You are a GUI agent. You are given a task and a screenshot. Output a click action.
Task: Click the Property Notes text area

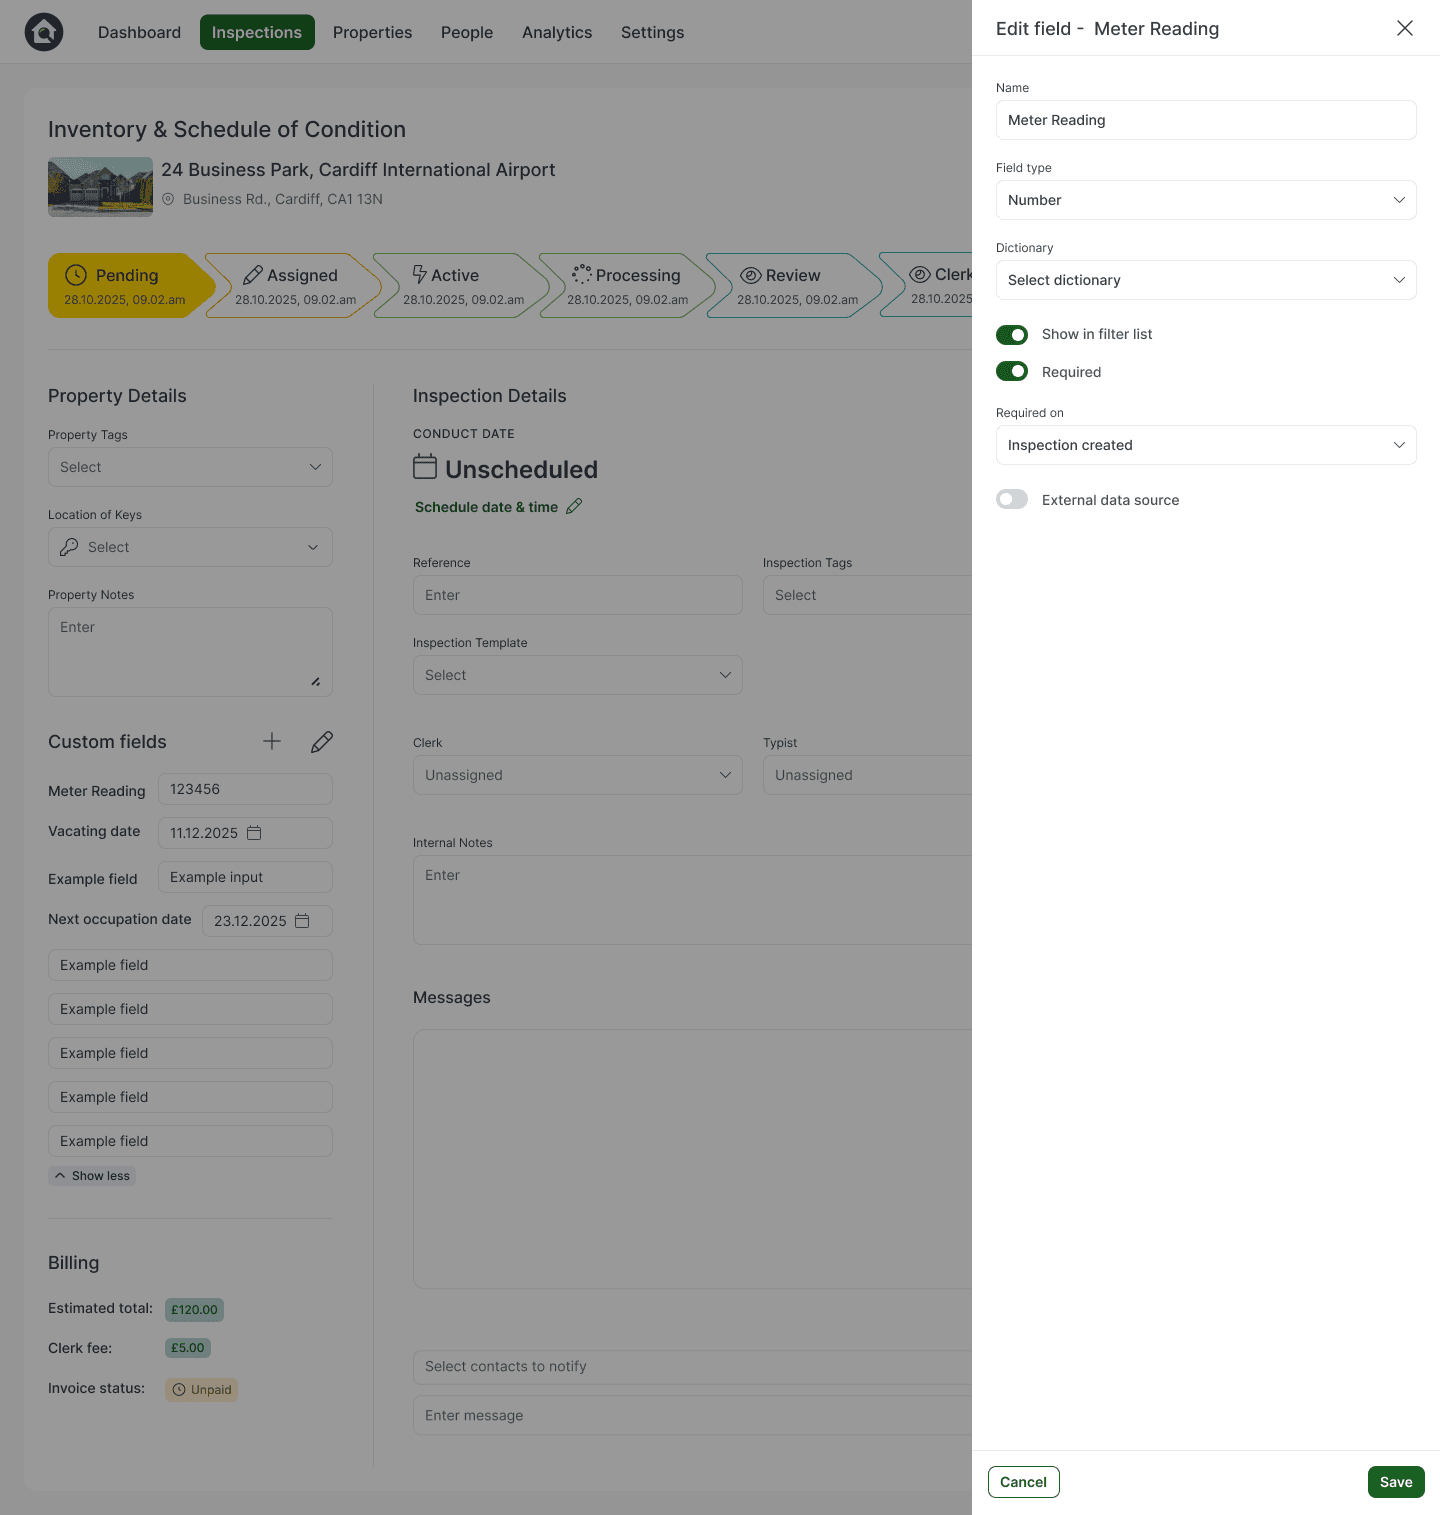[x=190, y=652]
